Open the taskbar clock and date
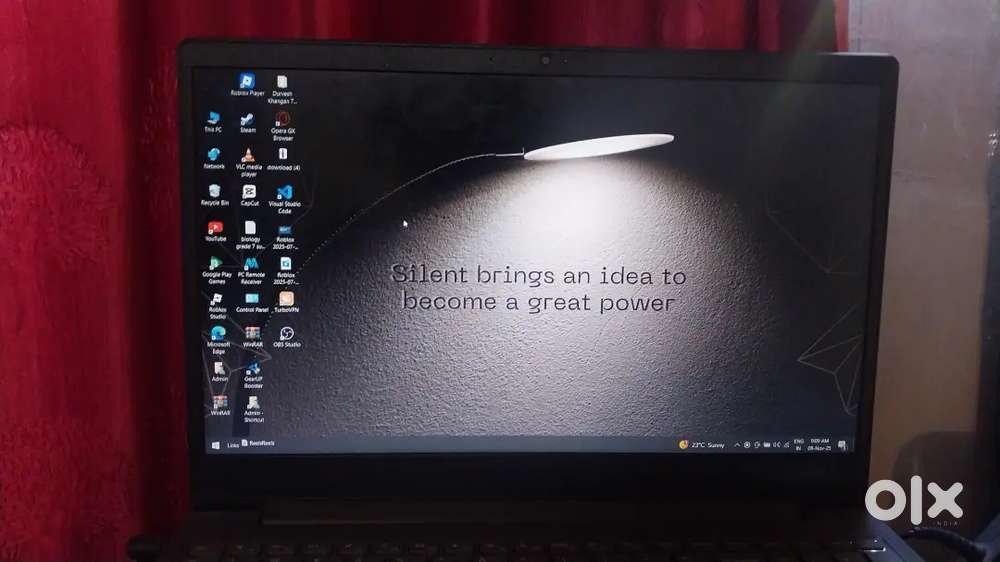 [x=820, y=445]
